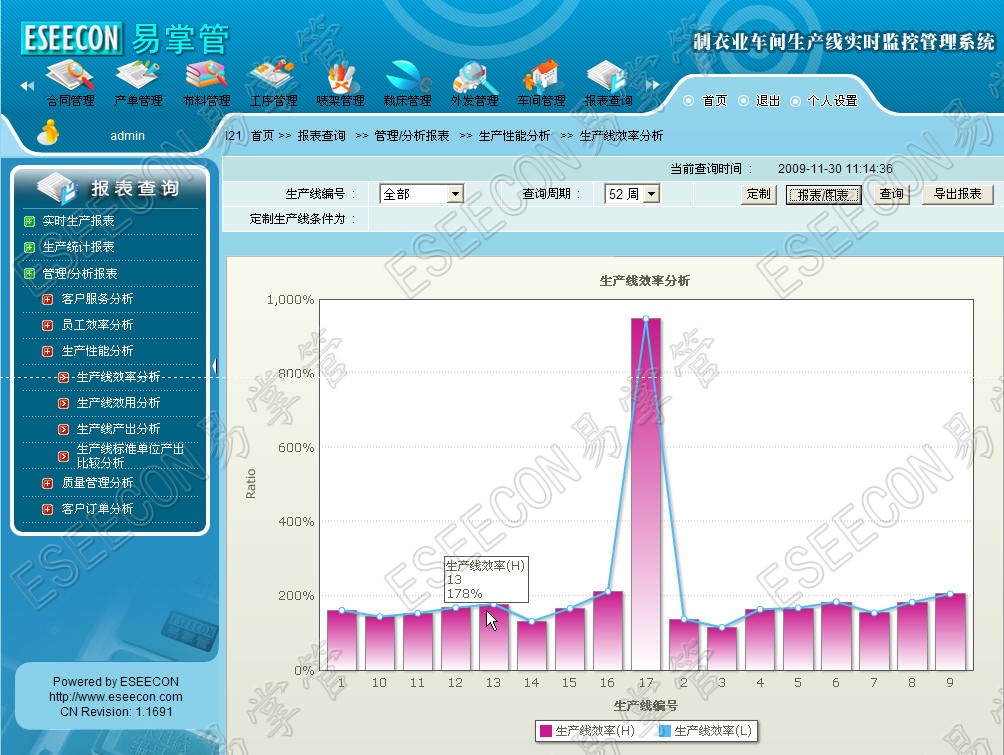The image size is (1004, 755).
Task: Select the 退出 logout radio option
Action: point(743,101)
